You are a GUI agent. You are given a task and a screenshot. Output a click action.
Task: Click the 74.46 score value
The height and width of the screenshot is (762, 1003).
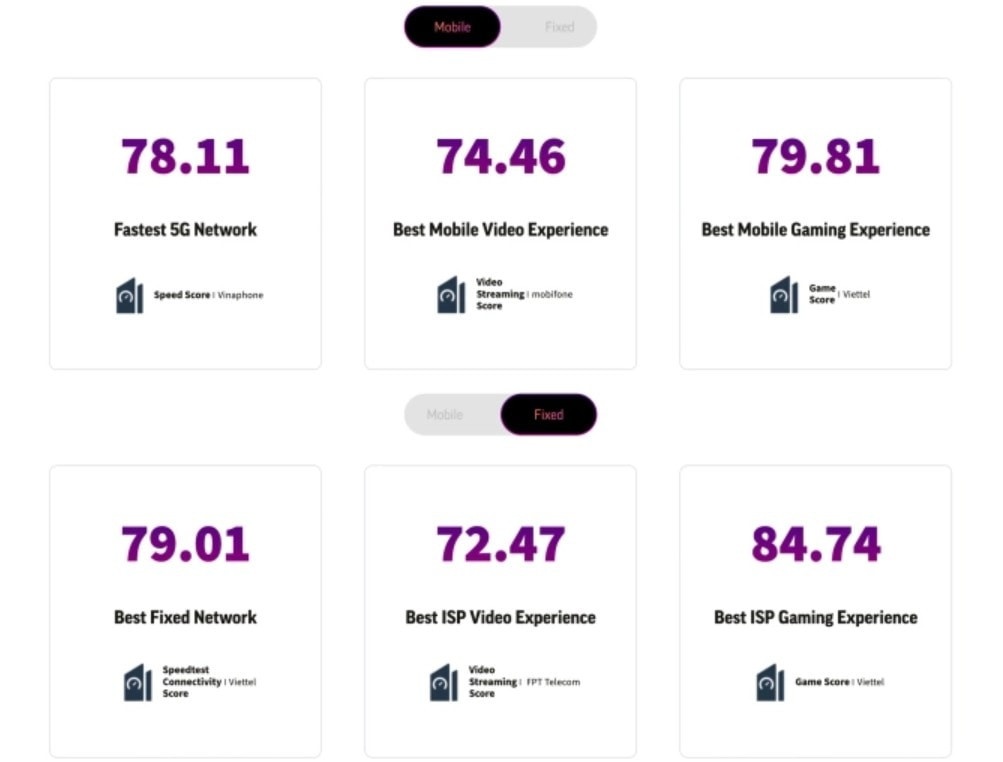500,157
